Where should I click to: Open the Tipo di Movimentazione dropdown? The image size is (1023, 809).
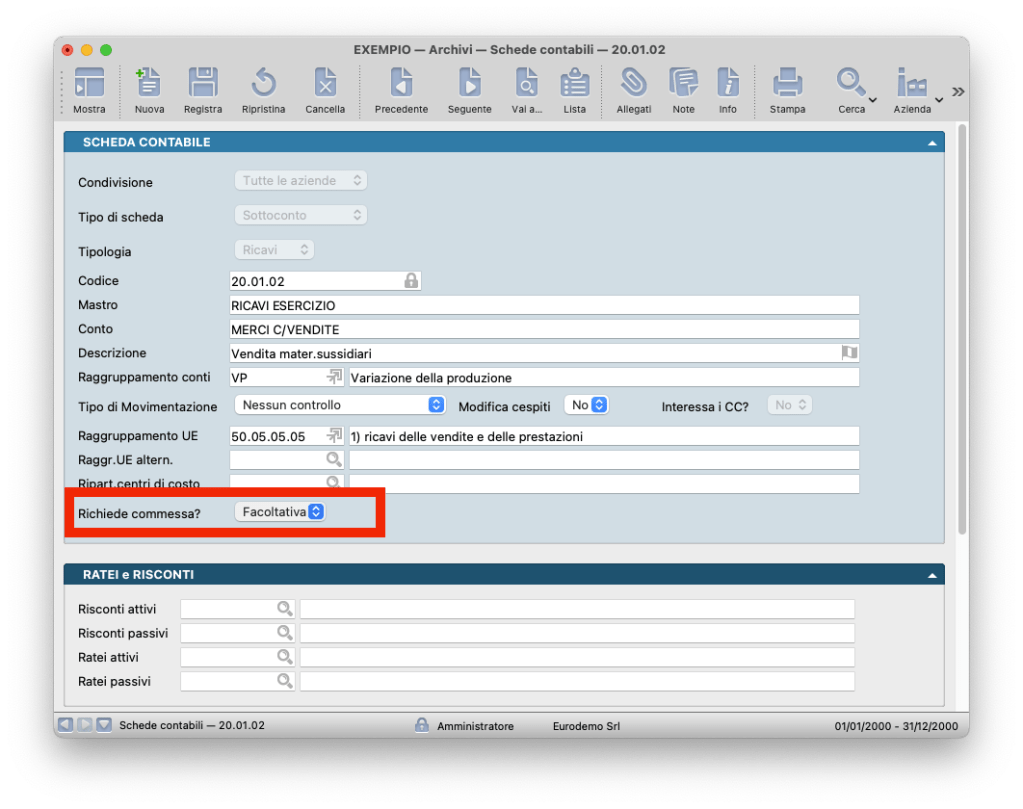[x=339, y=405]
